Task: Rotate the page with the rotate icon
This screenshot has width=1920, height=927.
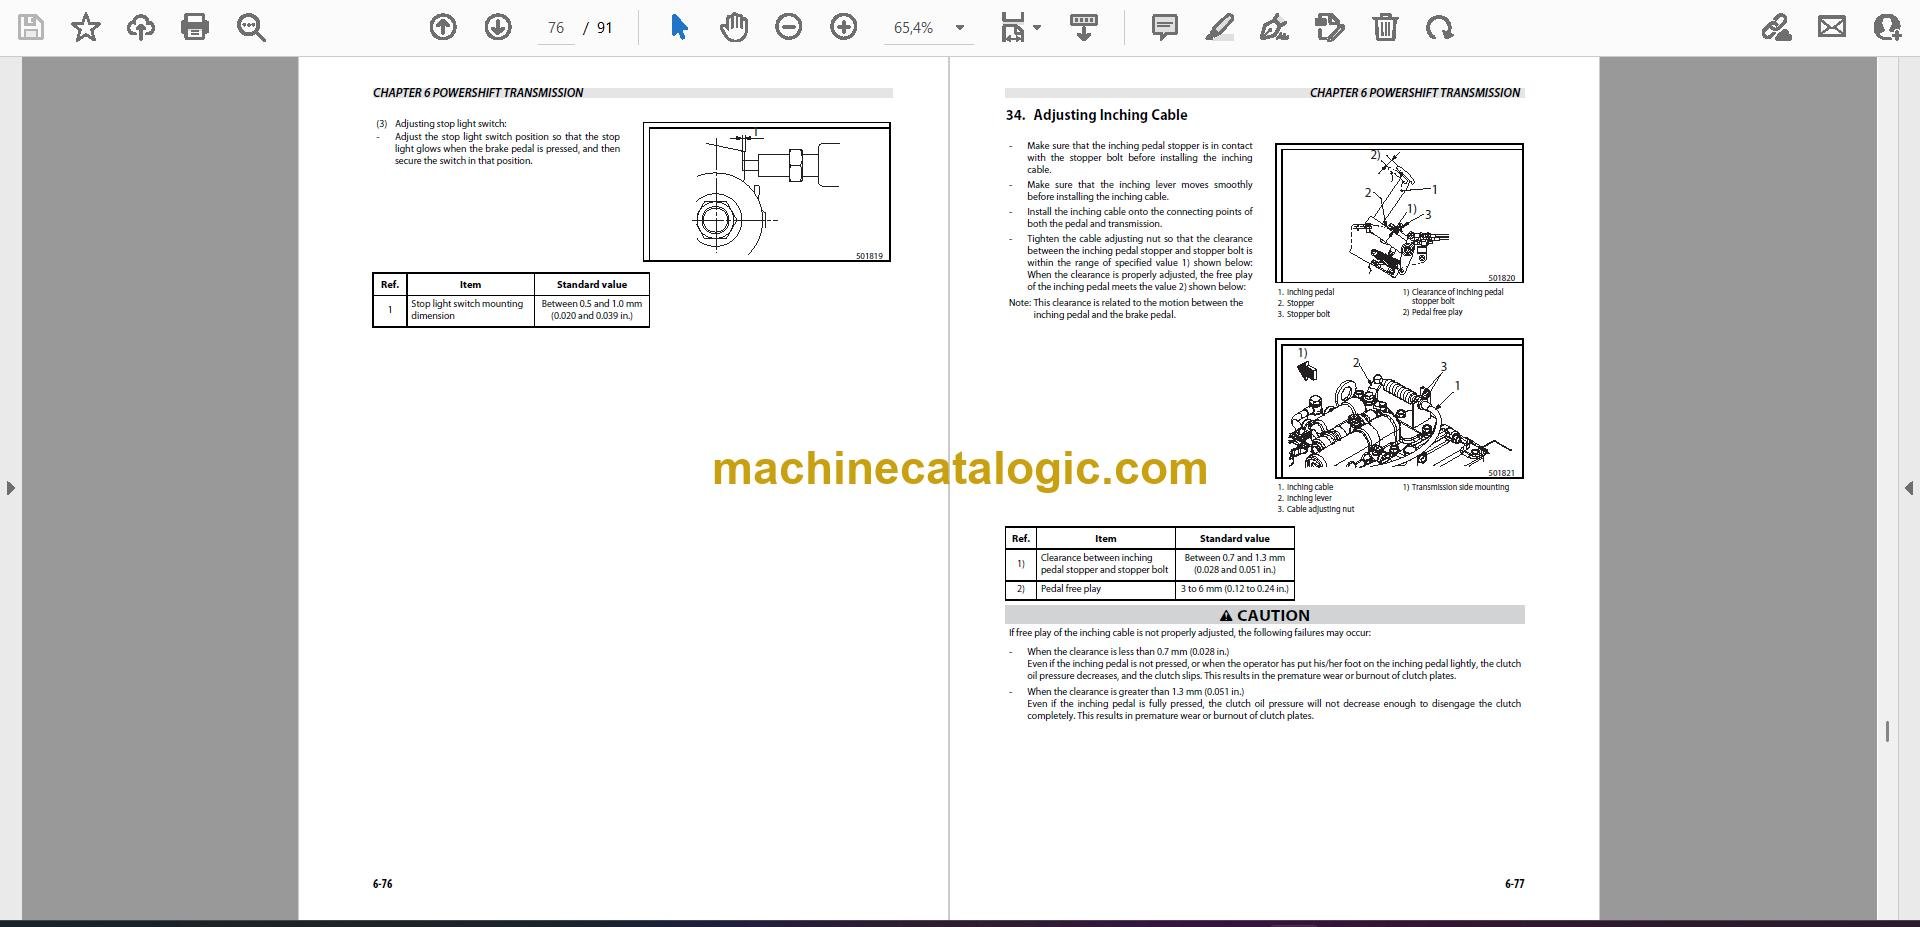Action: pos(1440,28)
